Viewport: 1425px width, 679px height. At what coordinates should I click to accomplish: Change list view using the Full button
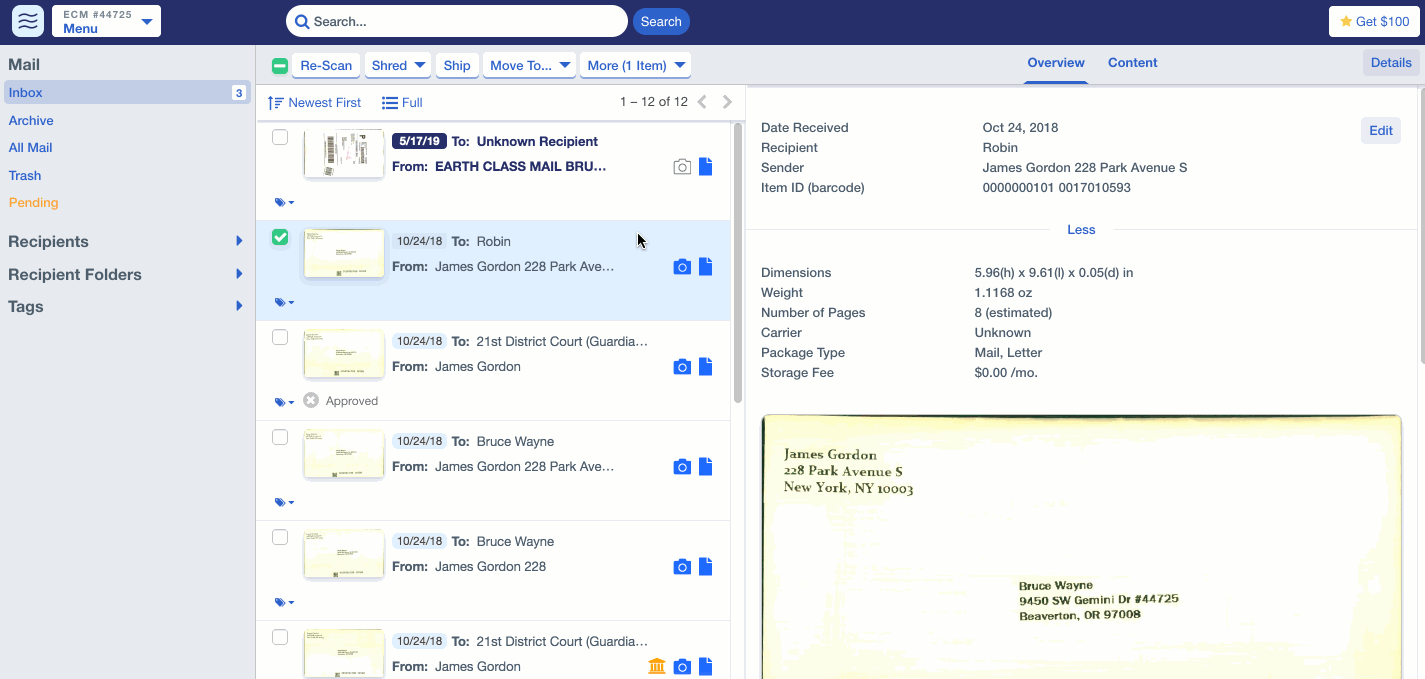tap(402, 103)
